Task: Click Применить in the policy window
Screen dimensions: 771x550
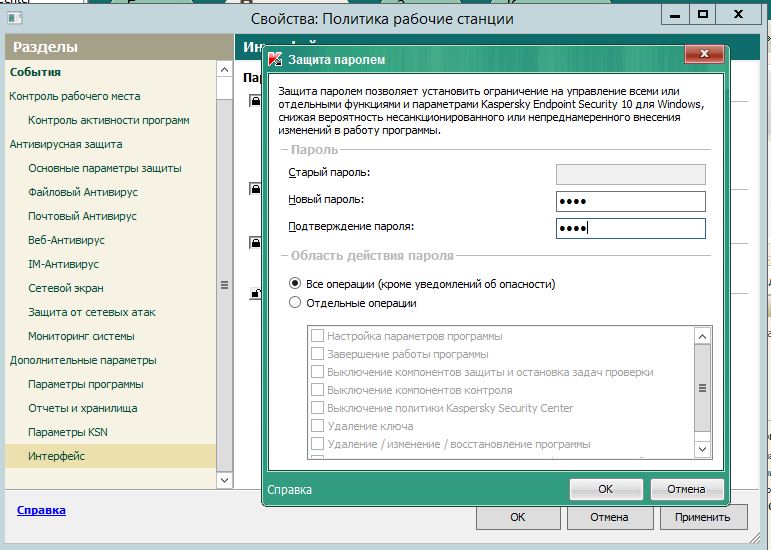Action: pyautogui.click(x=703, y=517)
